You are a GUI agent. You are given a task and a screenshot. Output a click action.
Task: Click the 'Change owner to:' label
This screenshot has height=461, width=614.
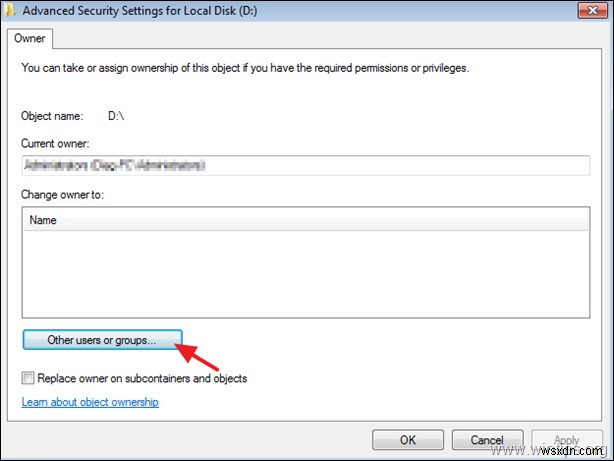coord(62,193)
